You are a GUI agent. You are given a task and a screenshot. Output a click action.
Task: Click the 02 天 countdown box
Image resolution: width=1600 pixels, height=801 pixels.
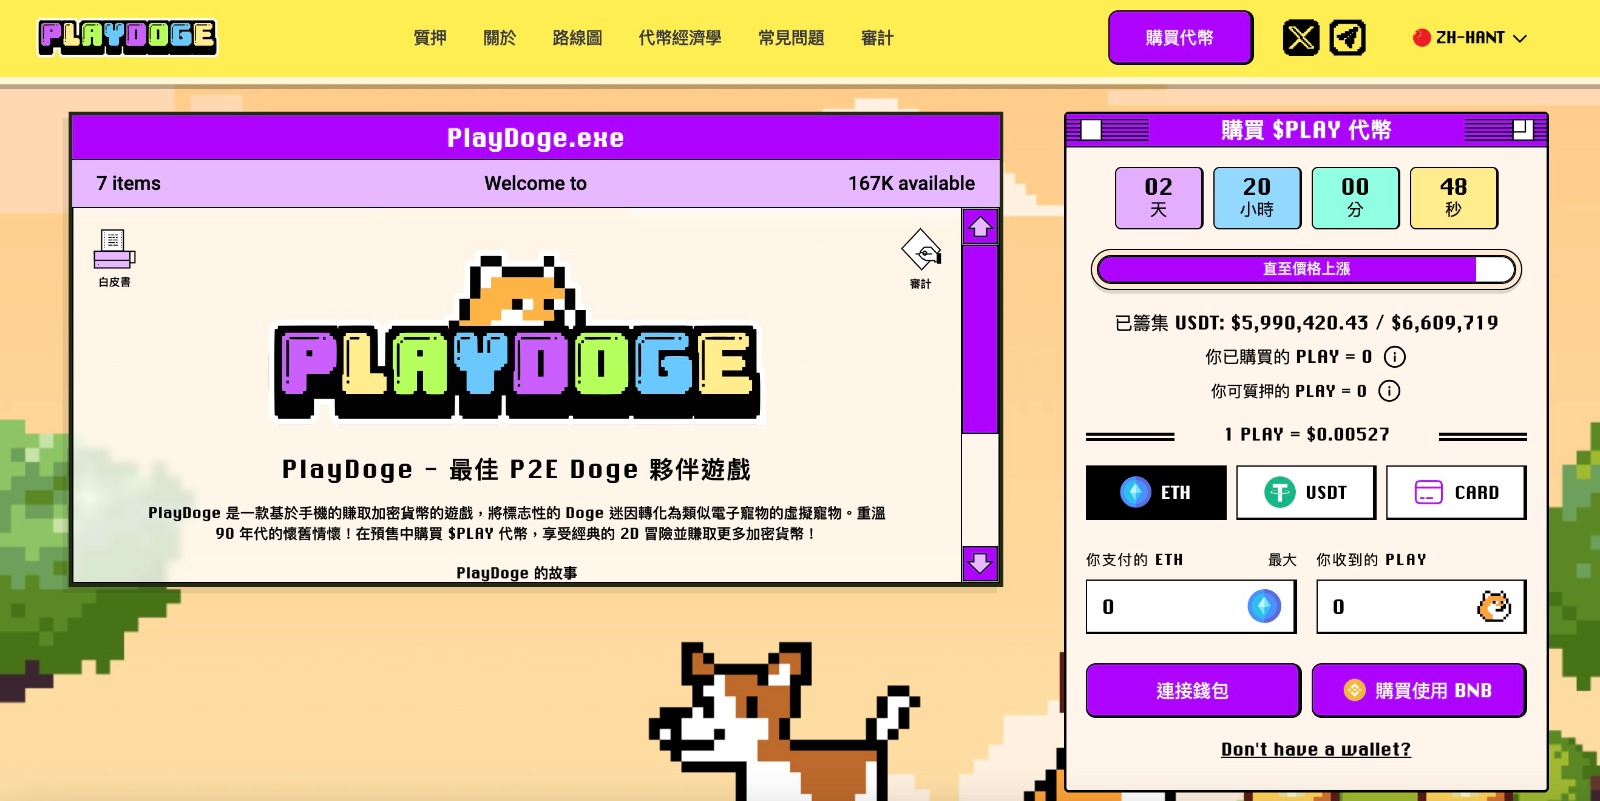1159,198
